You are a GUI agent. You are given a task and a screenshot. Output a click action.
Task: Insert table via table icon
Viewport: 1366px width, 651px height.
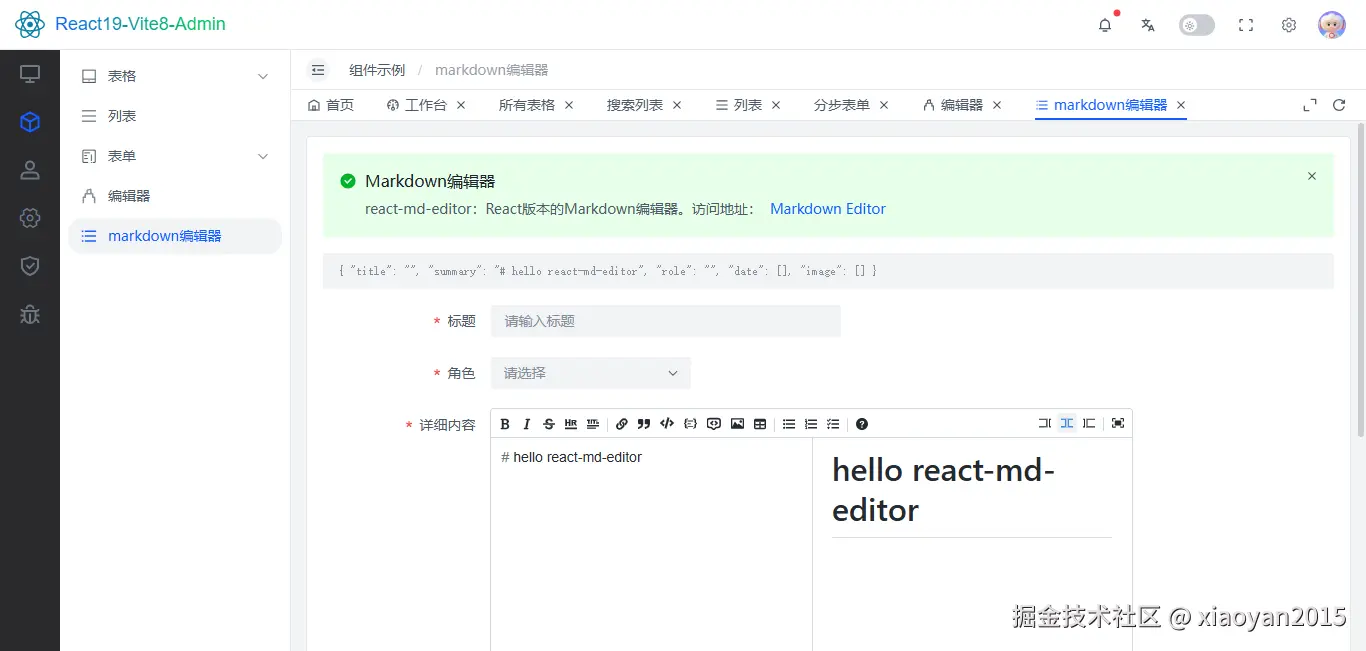[760, 424]
